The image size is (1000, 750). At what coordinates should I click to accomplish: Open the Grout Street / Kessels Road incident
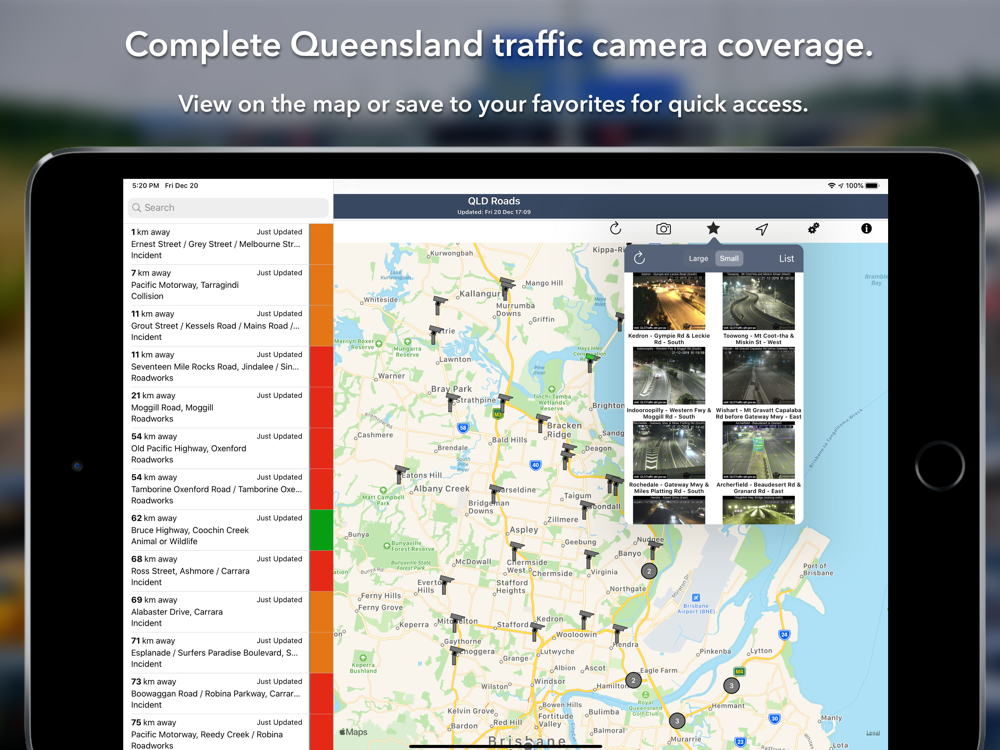[228, 325]
